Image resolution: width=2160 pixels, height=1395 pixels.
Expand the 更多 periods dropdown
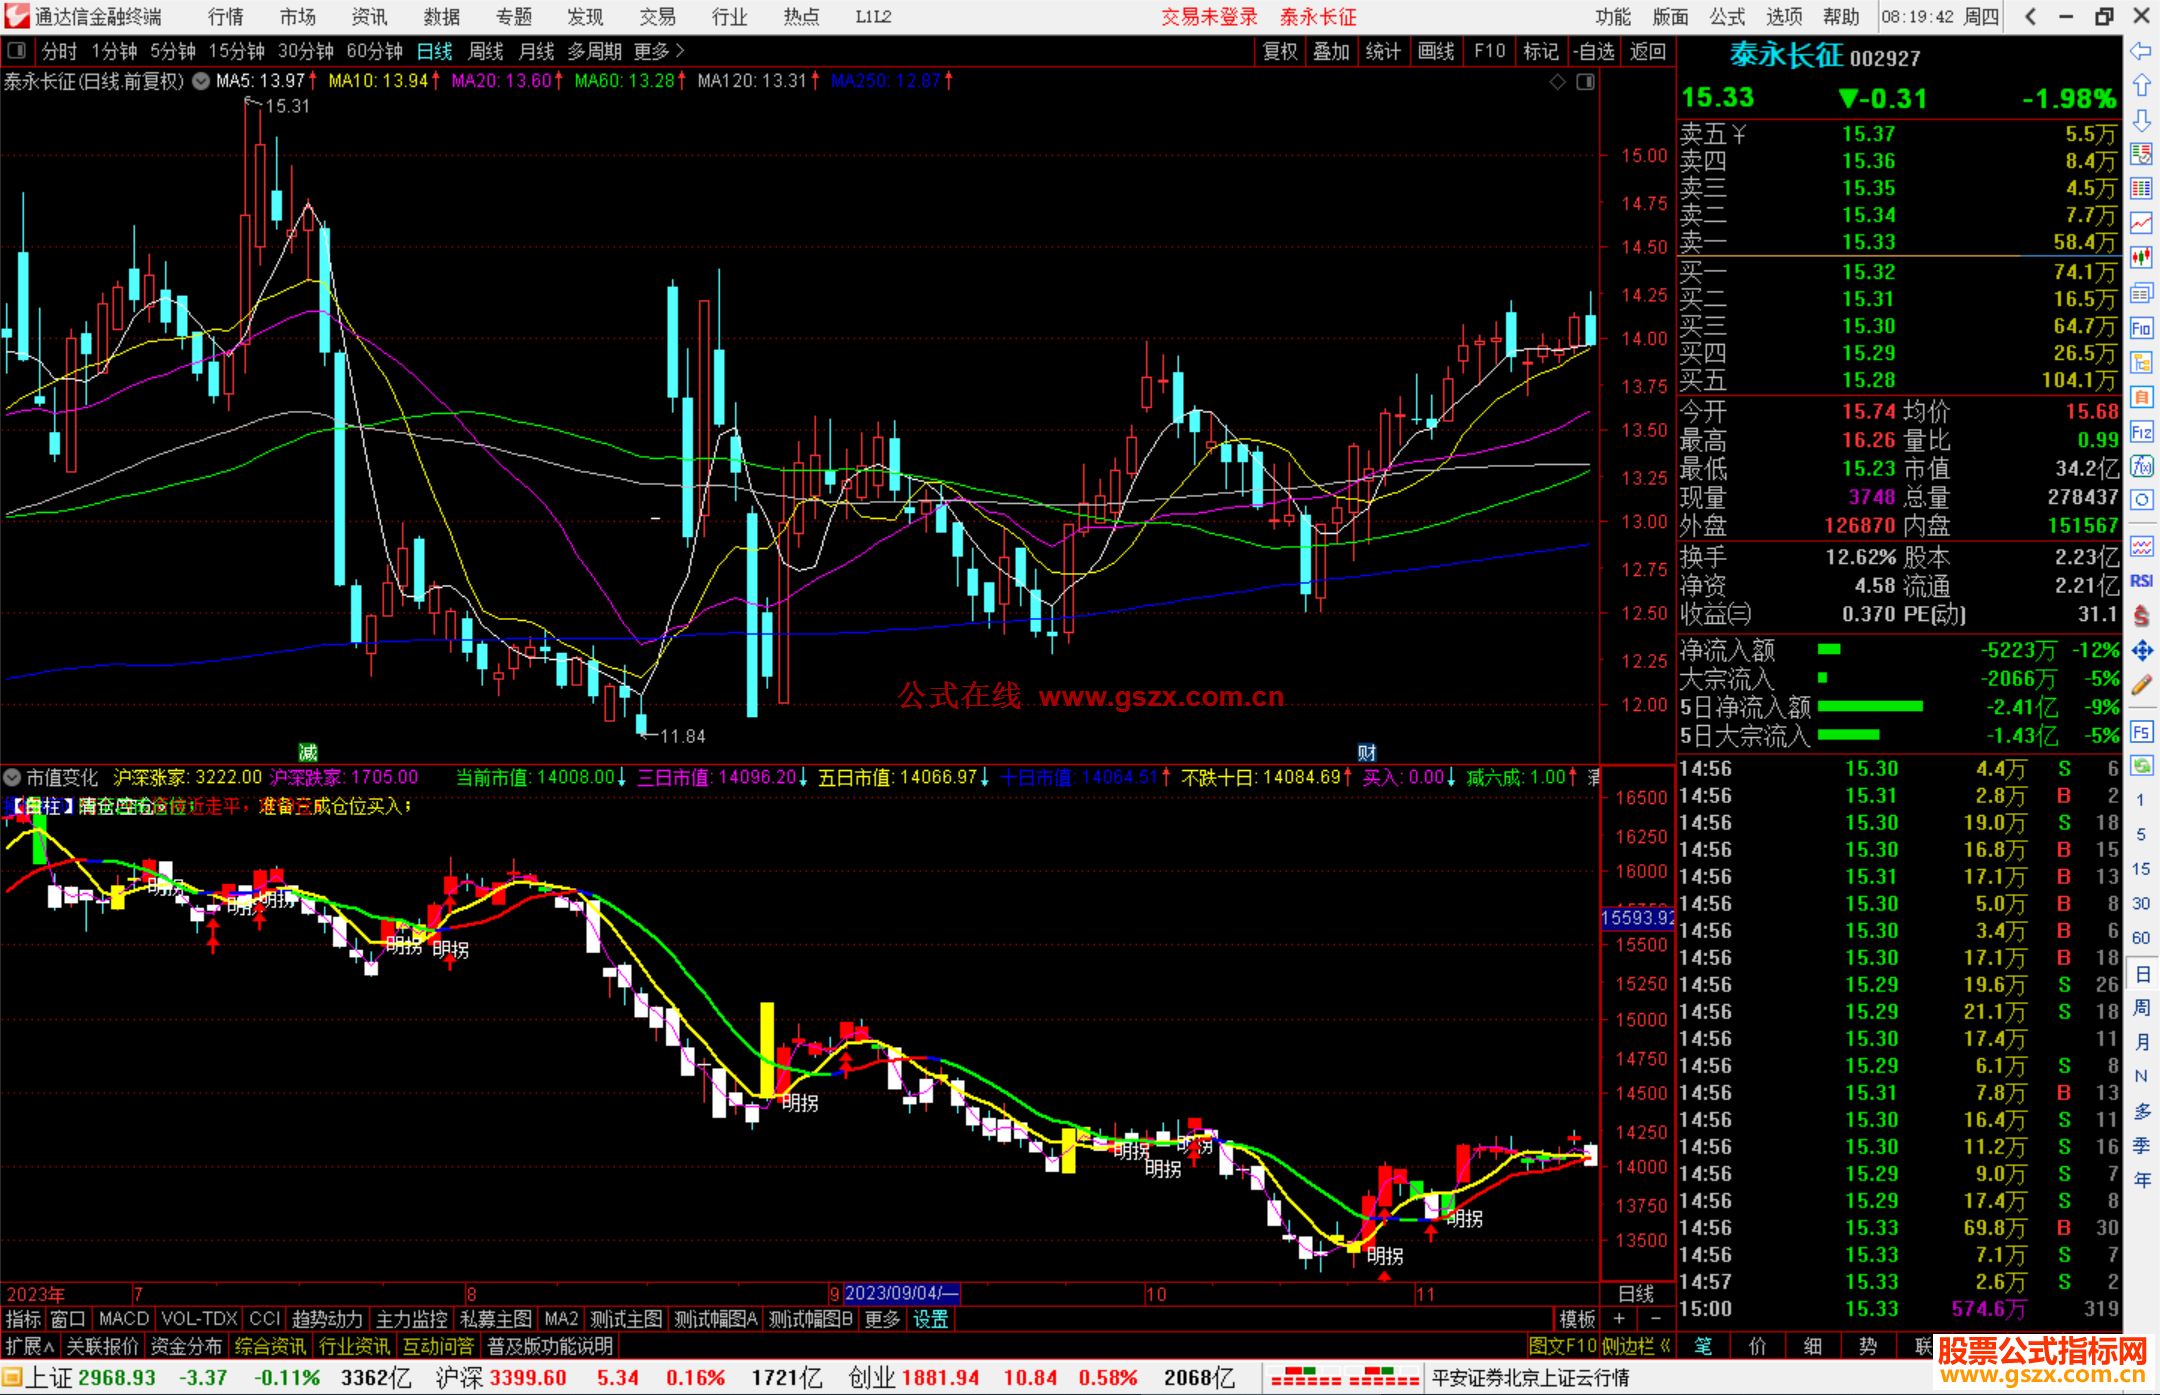[659, 51]
